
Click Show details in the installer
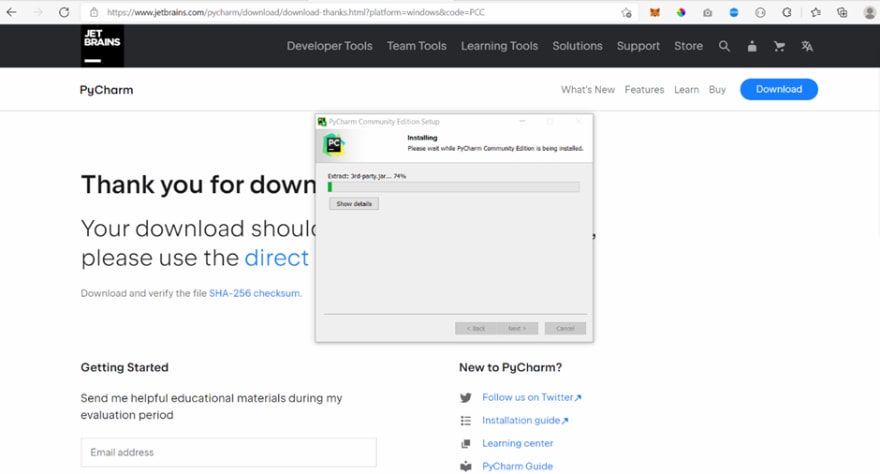point(354,204)
